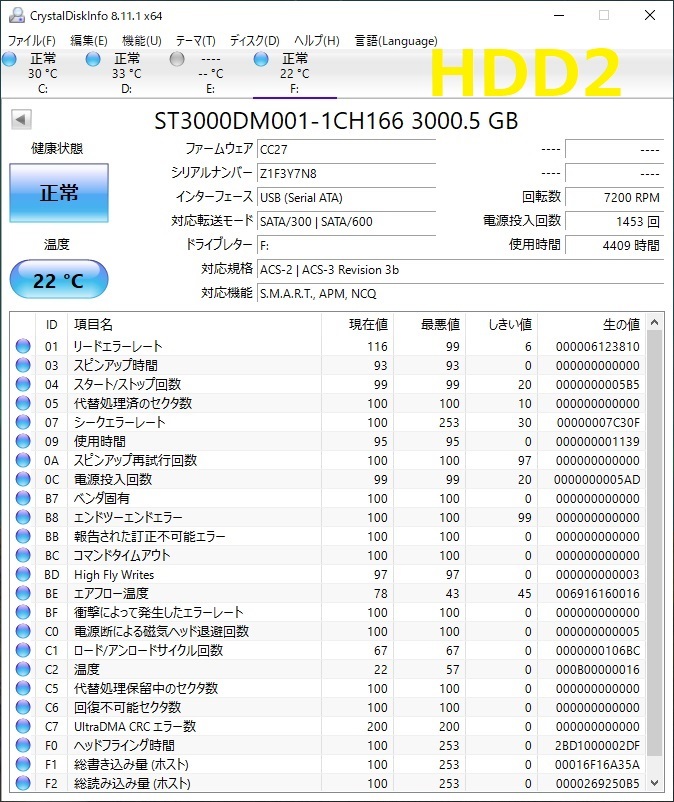Open the 機能(U) menu

coord(142,40)
